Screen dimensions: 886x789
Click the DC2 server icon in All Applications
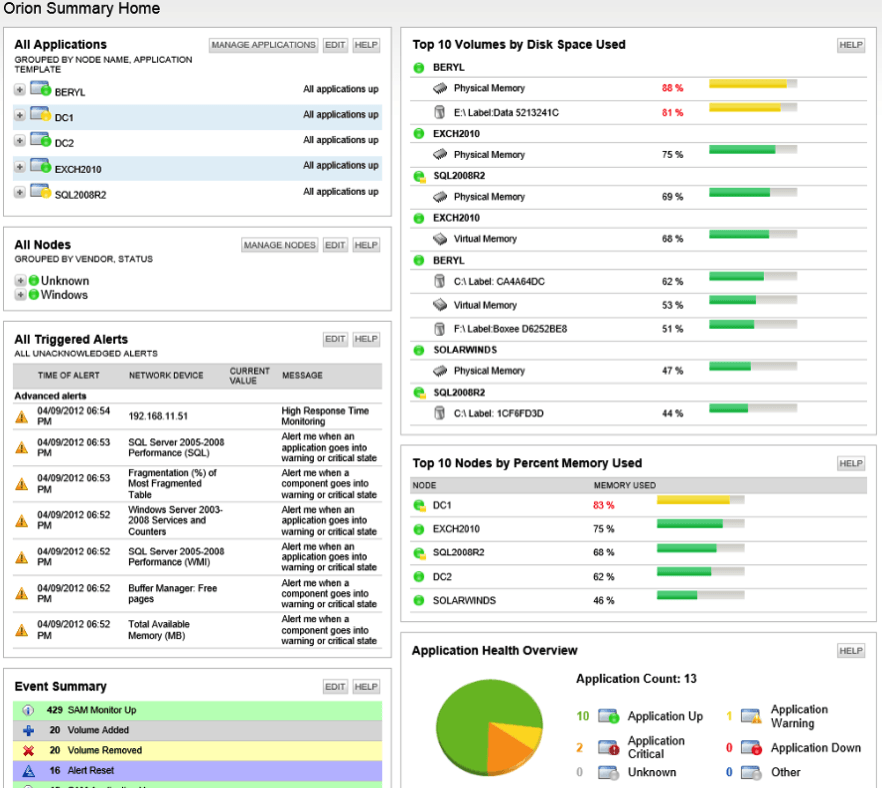pyautogui.click(x=40, y=140)
